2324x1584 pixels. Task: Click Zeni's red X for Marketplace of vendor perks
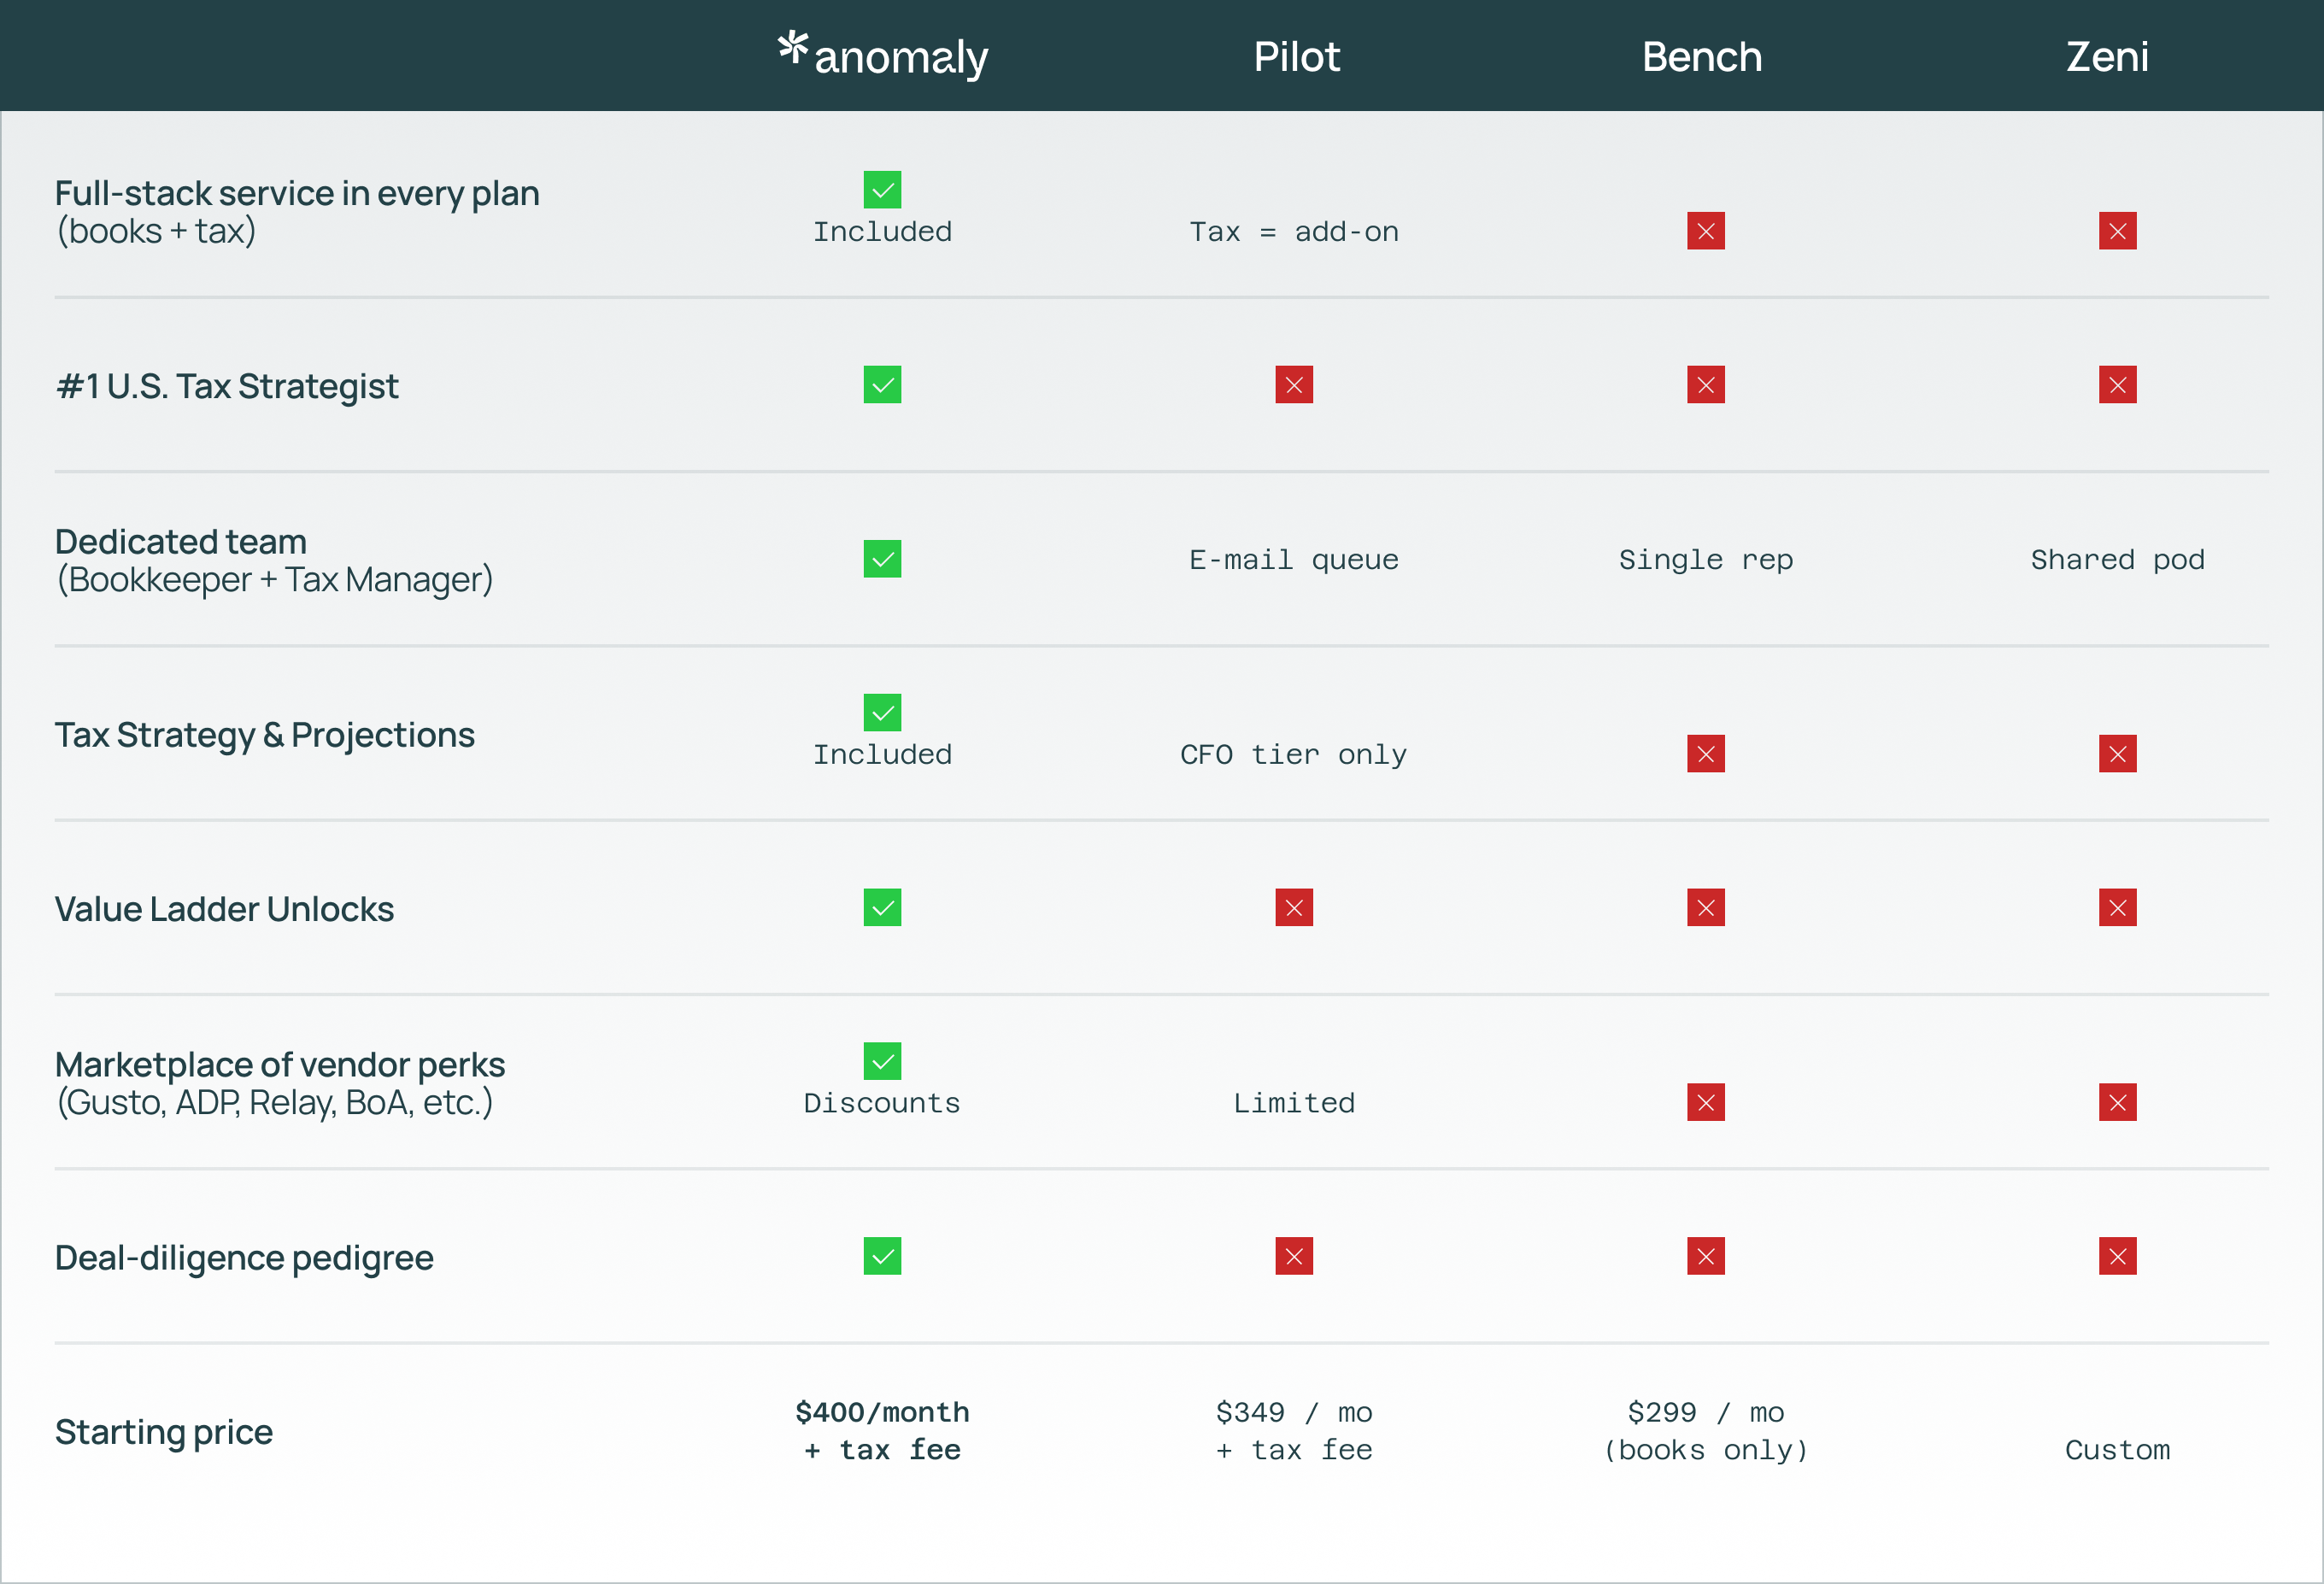pyautogui.click(x=2117, y=1102)
